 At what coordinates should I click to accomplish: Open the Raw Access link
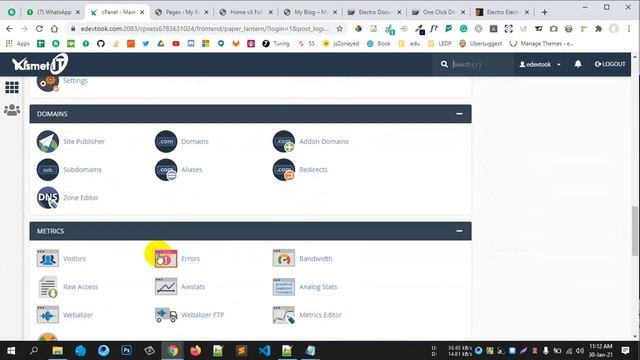pos(80,287)
